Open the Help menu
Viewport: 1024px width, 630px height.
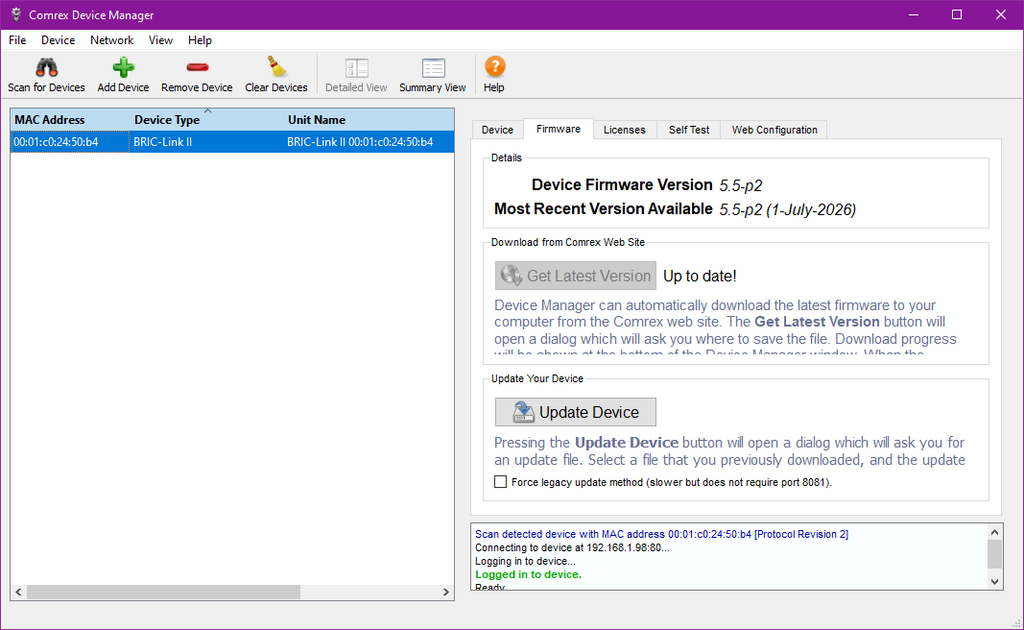[200, 40]
